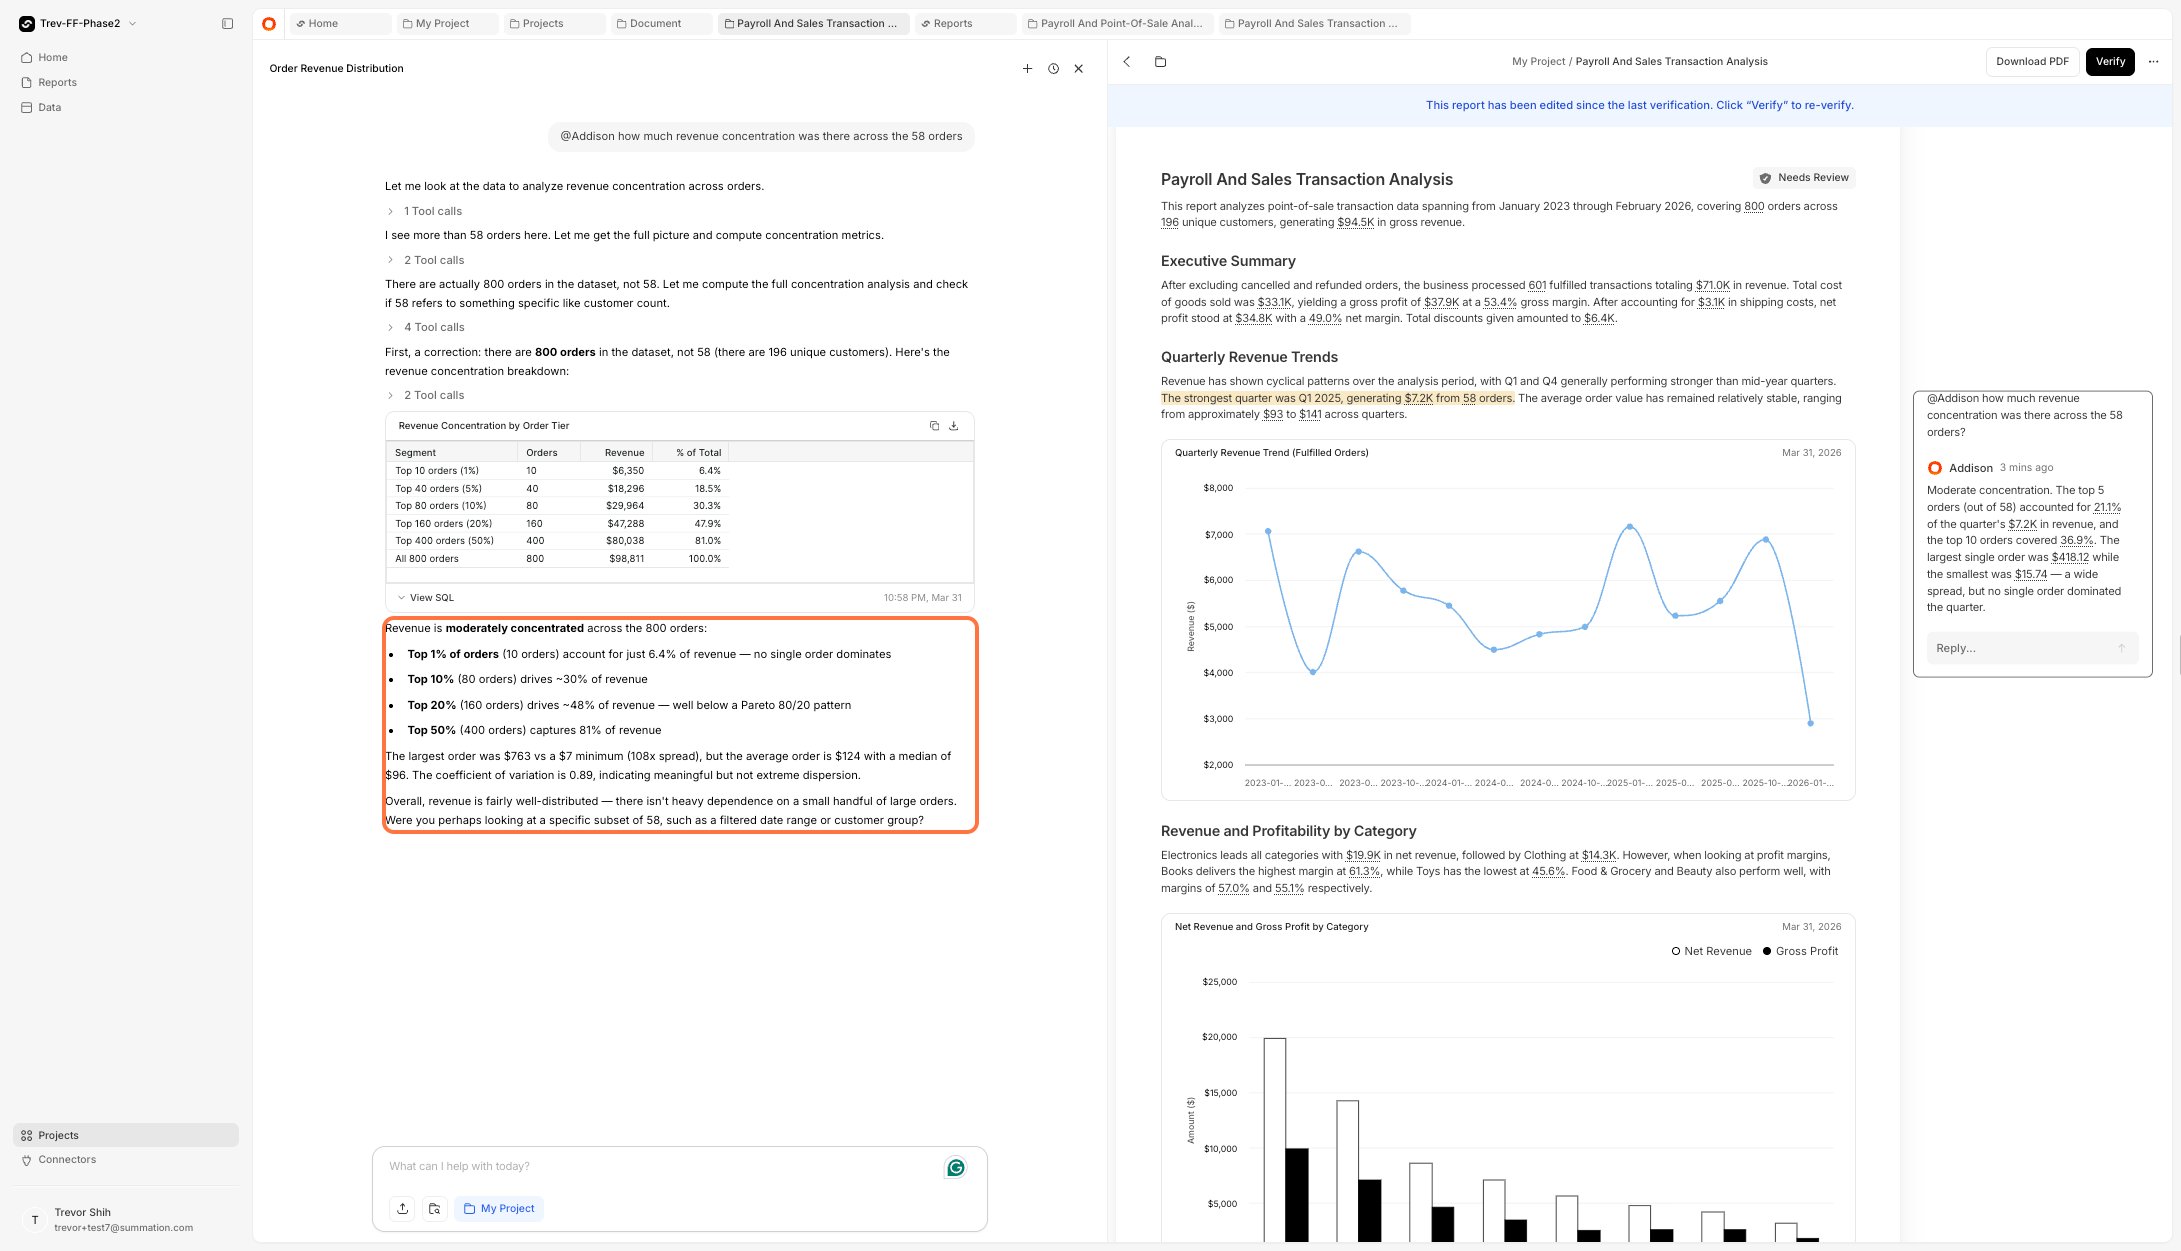This screenshot has width=2181, height=1251.
Task: Start a new chat with the plus icon
Action: pos(1027,69)
